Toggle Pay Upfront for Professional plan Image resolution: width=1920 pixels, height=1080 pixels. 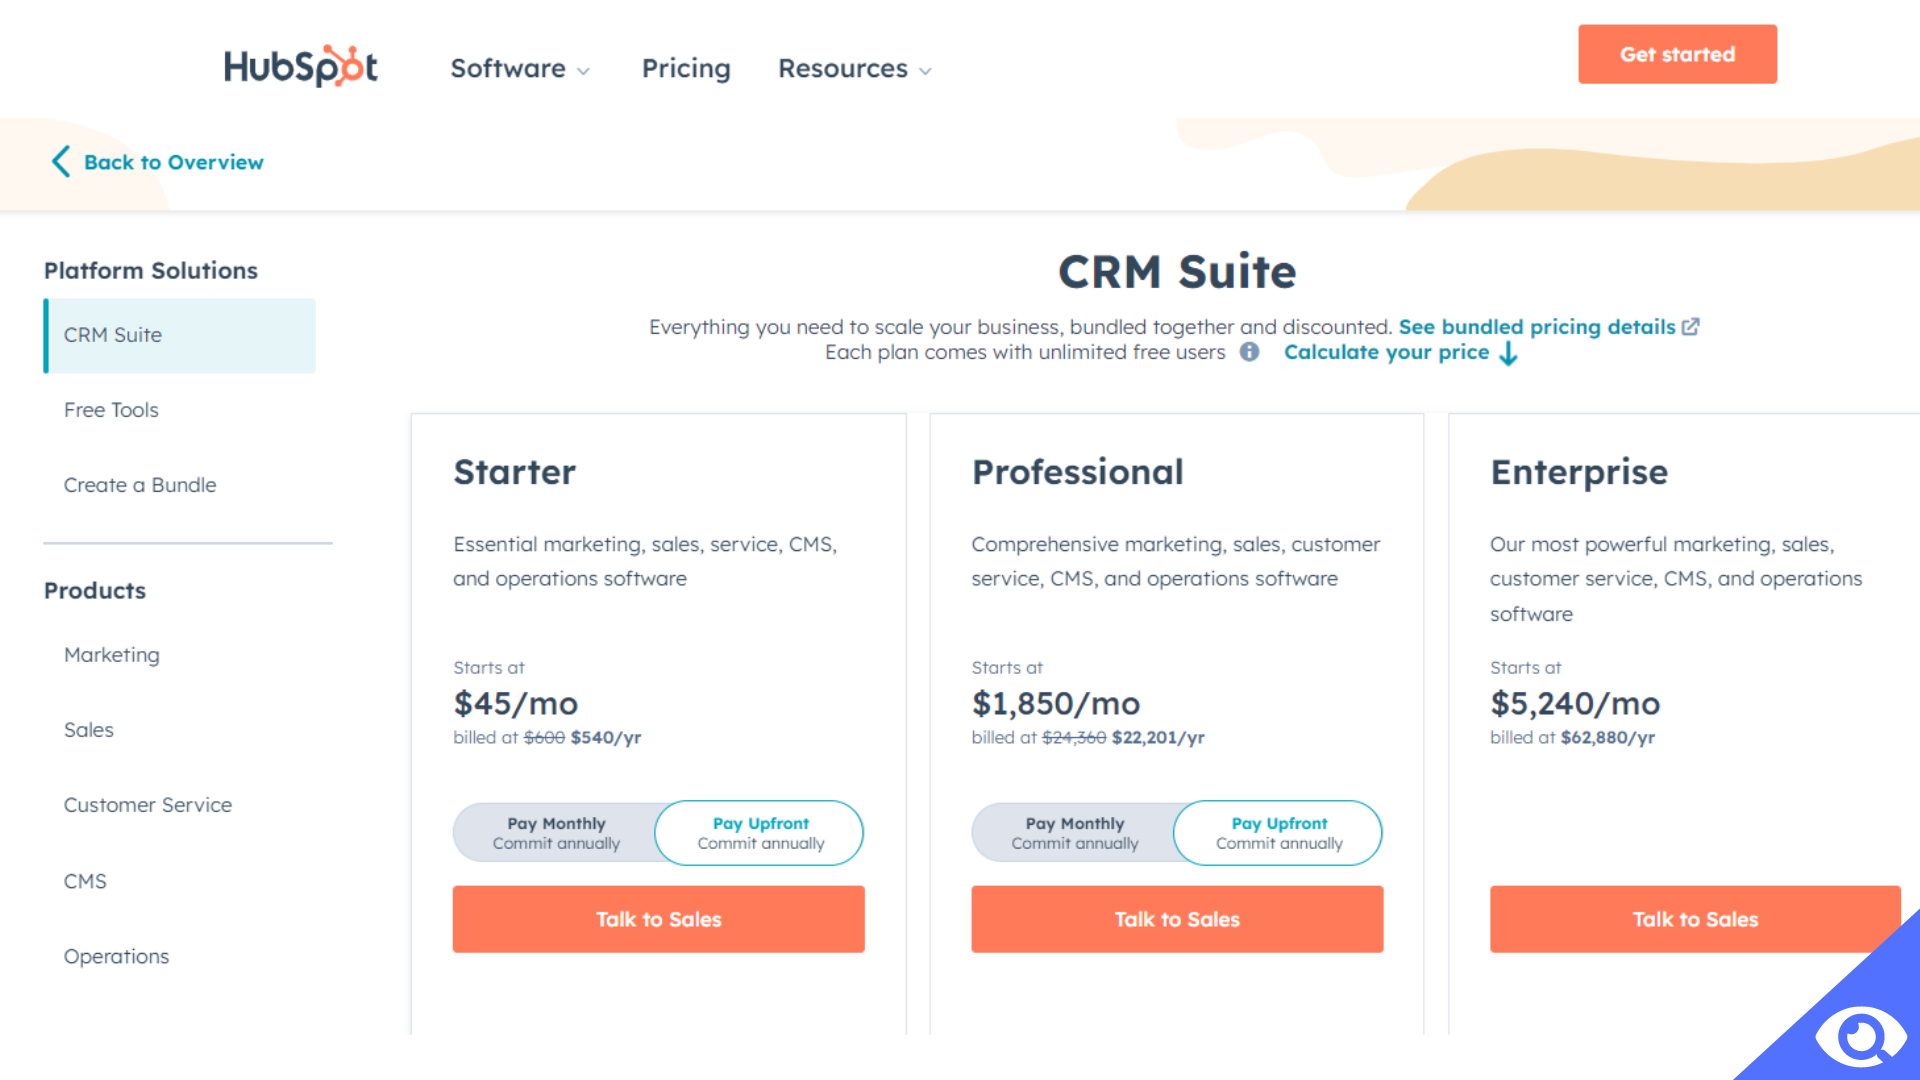tap(1278, 832)
